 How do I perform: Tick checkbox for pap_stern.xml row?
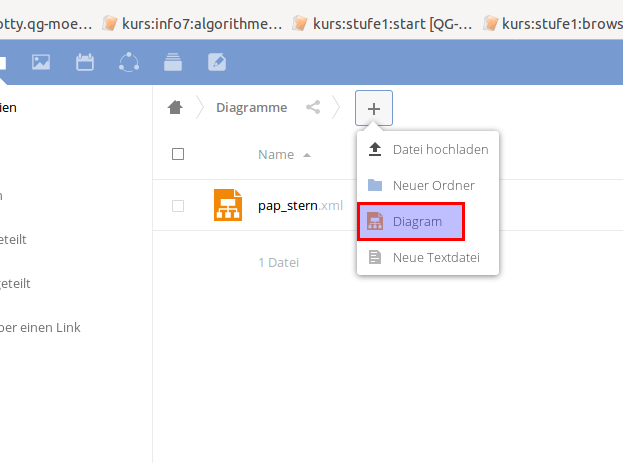point(178,206)
